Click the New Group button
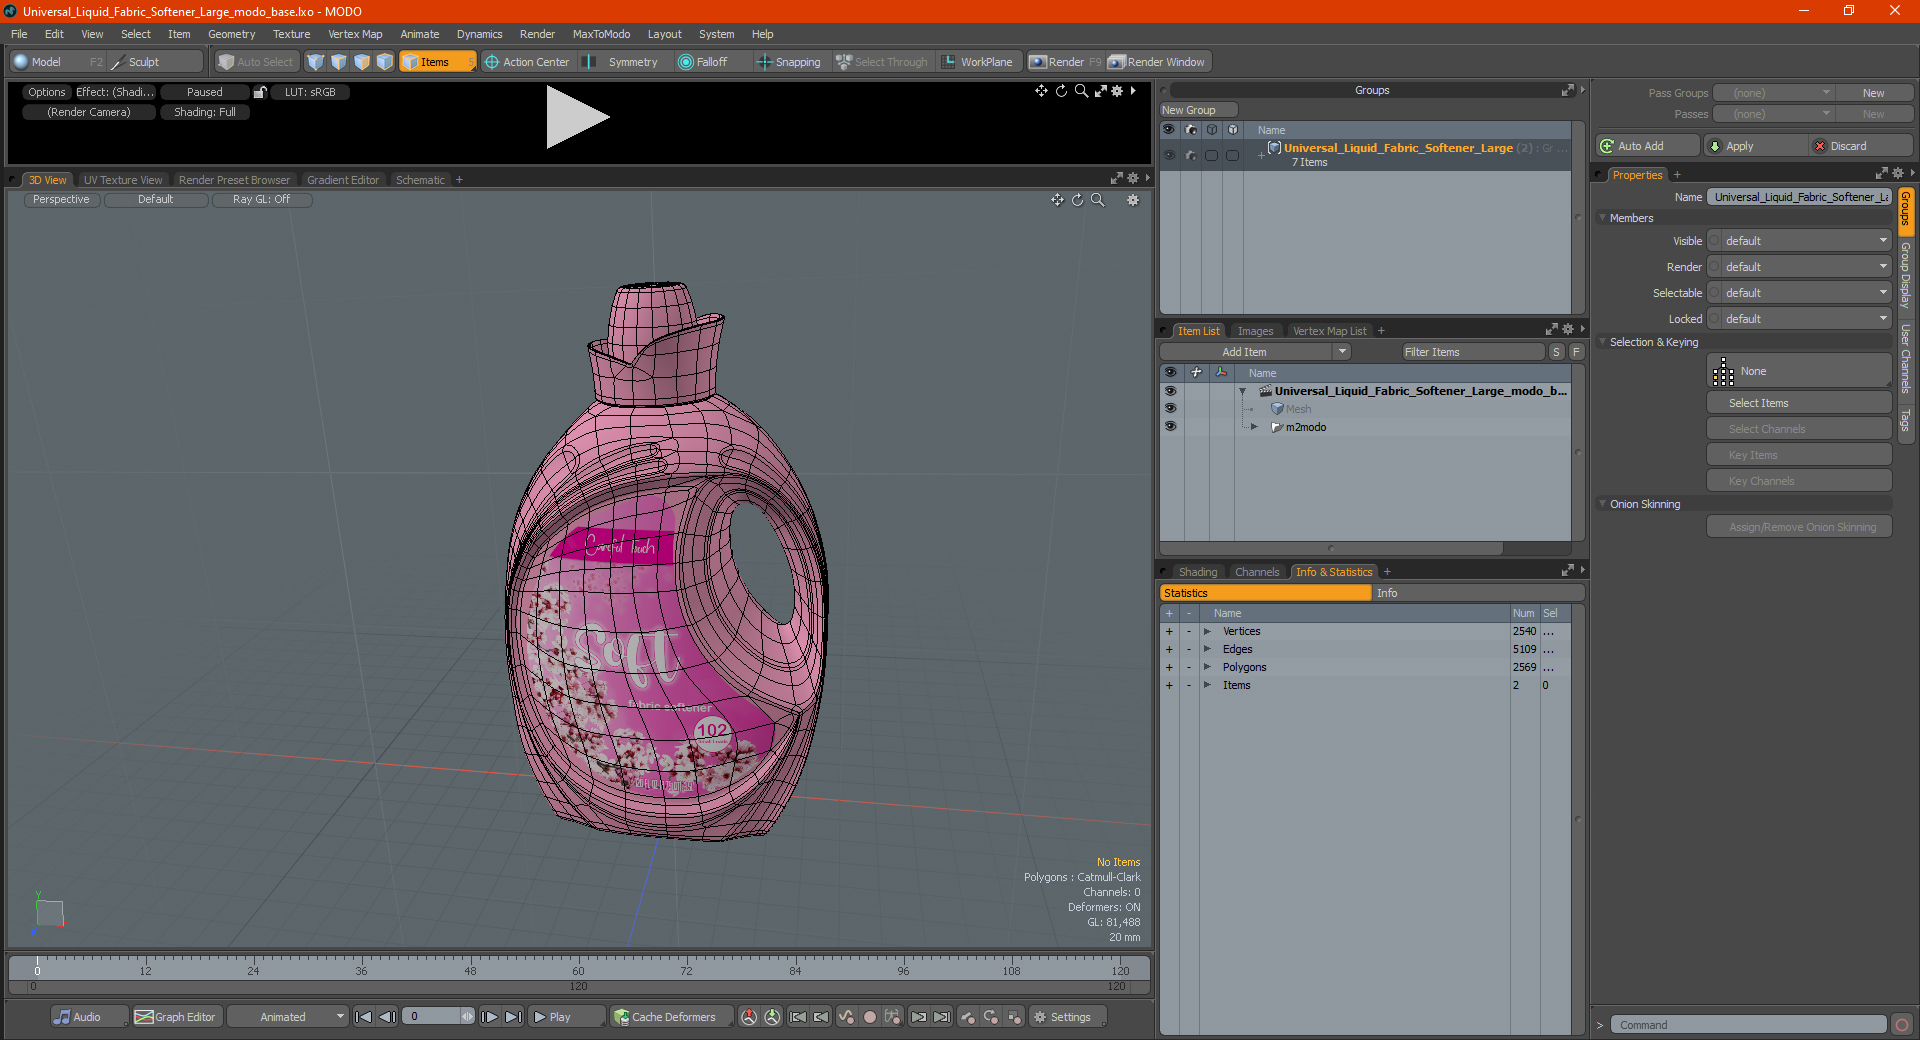The image size is (1920, 1040). (x=1198, y=110)
